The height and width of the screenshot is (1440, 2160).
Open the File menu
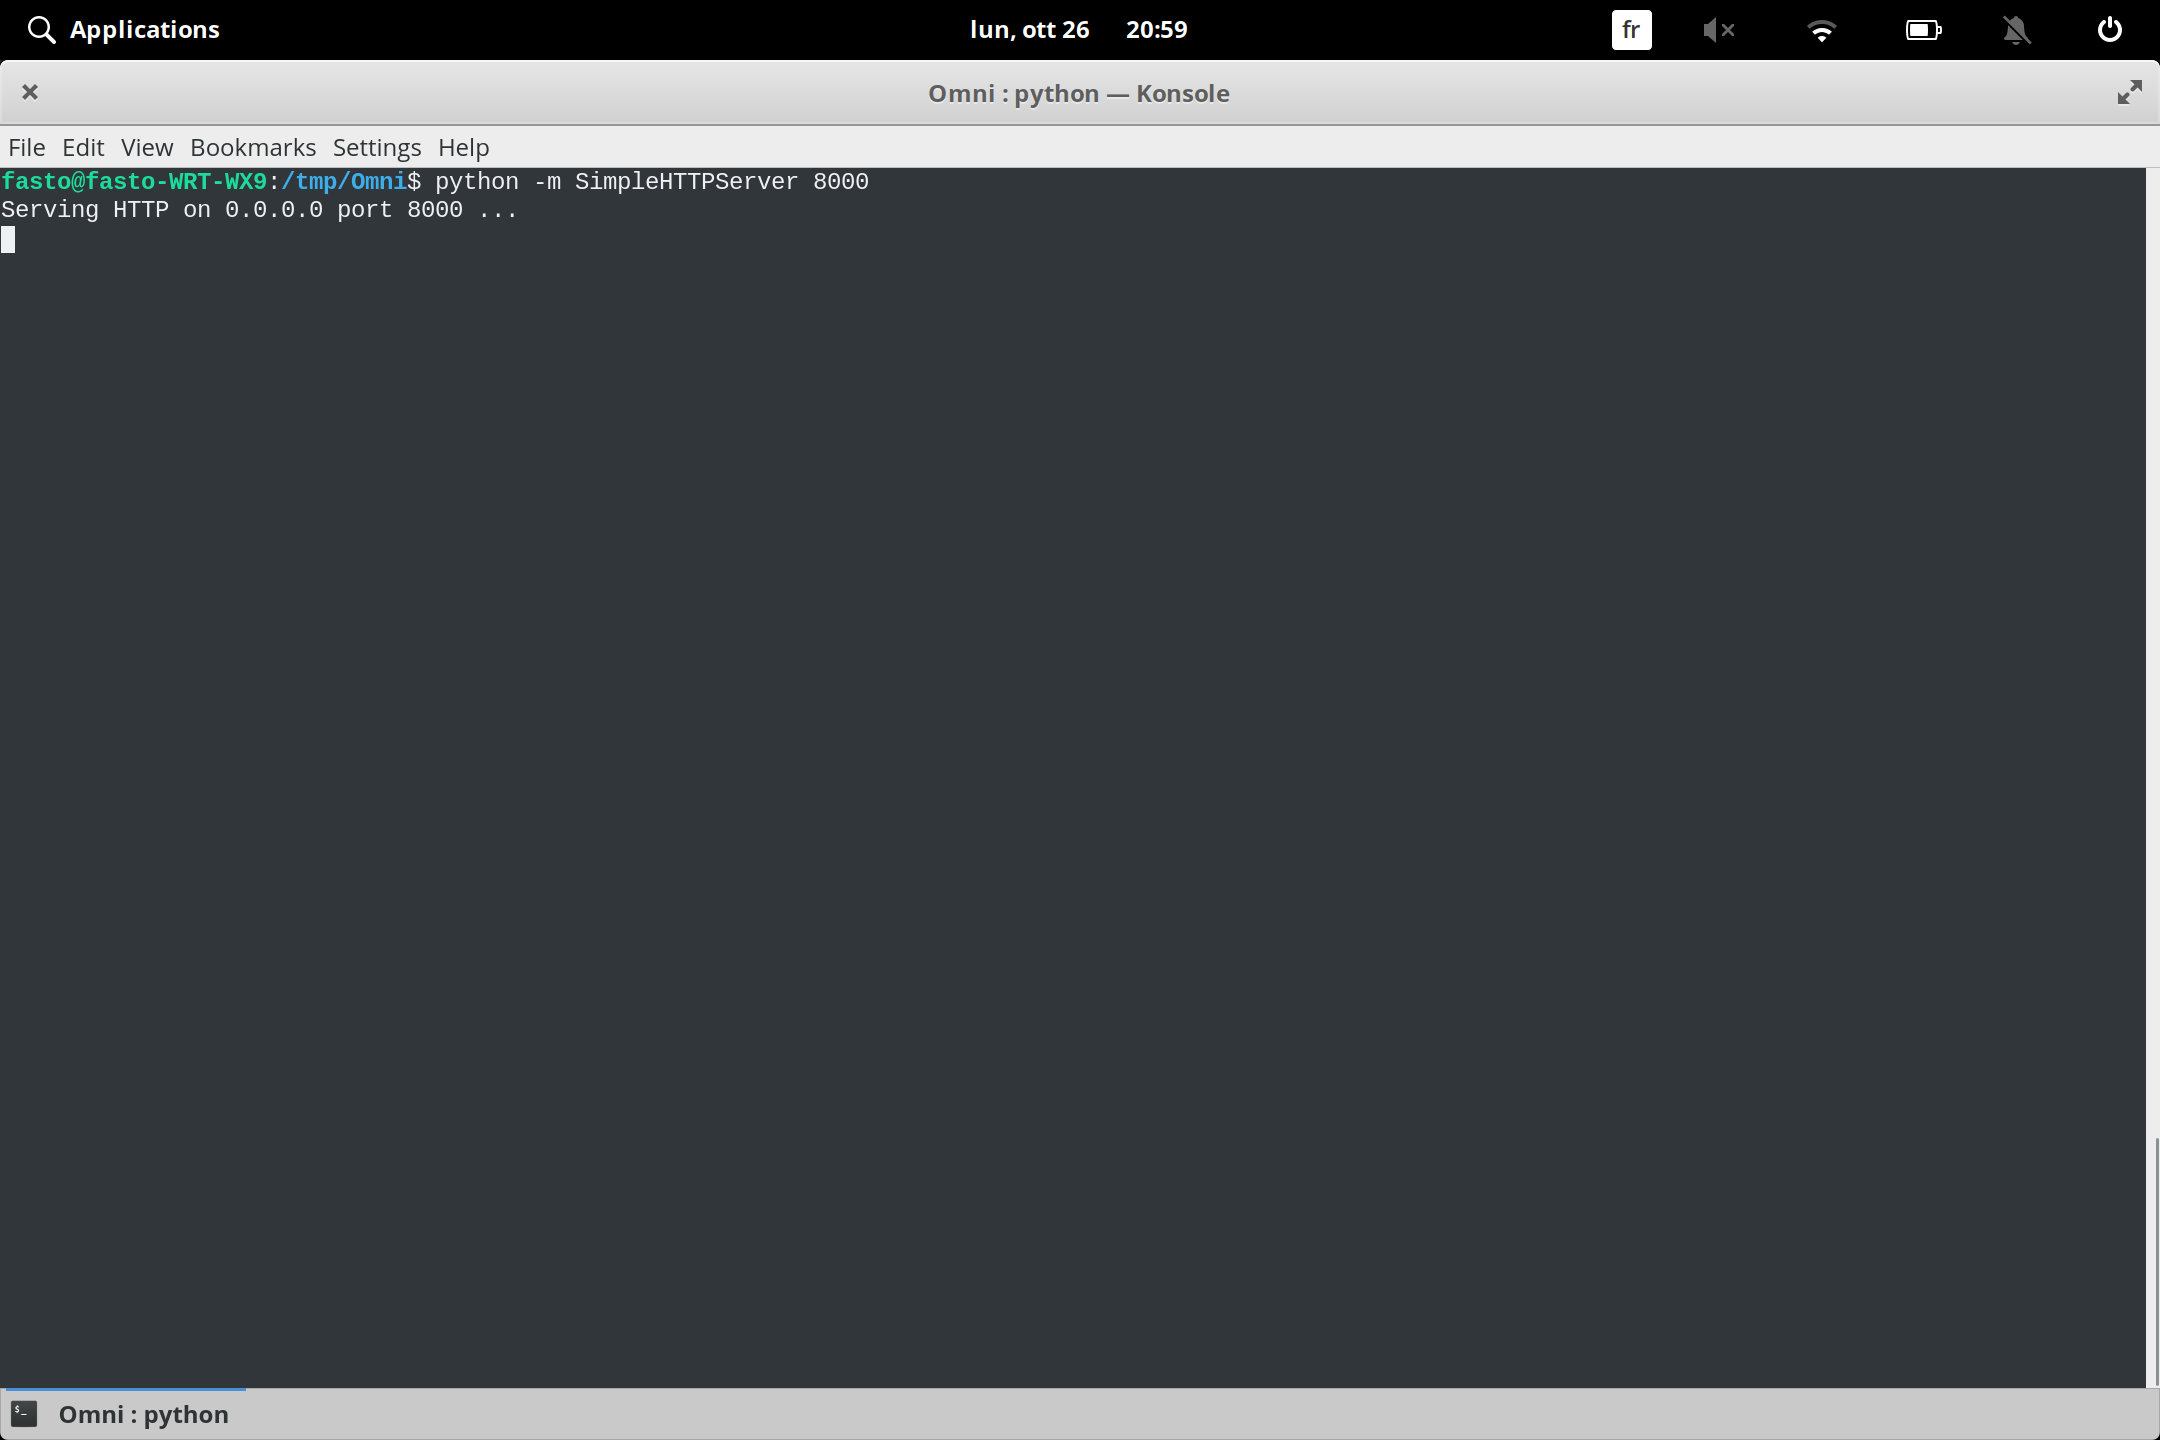pyautogui.click(x=26, y=147)
